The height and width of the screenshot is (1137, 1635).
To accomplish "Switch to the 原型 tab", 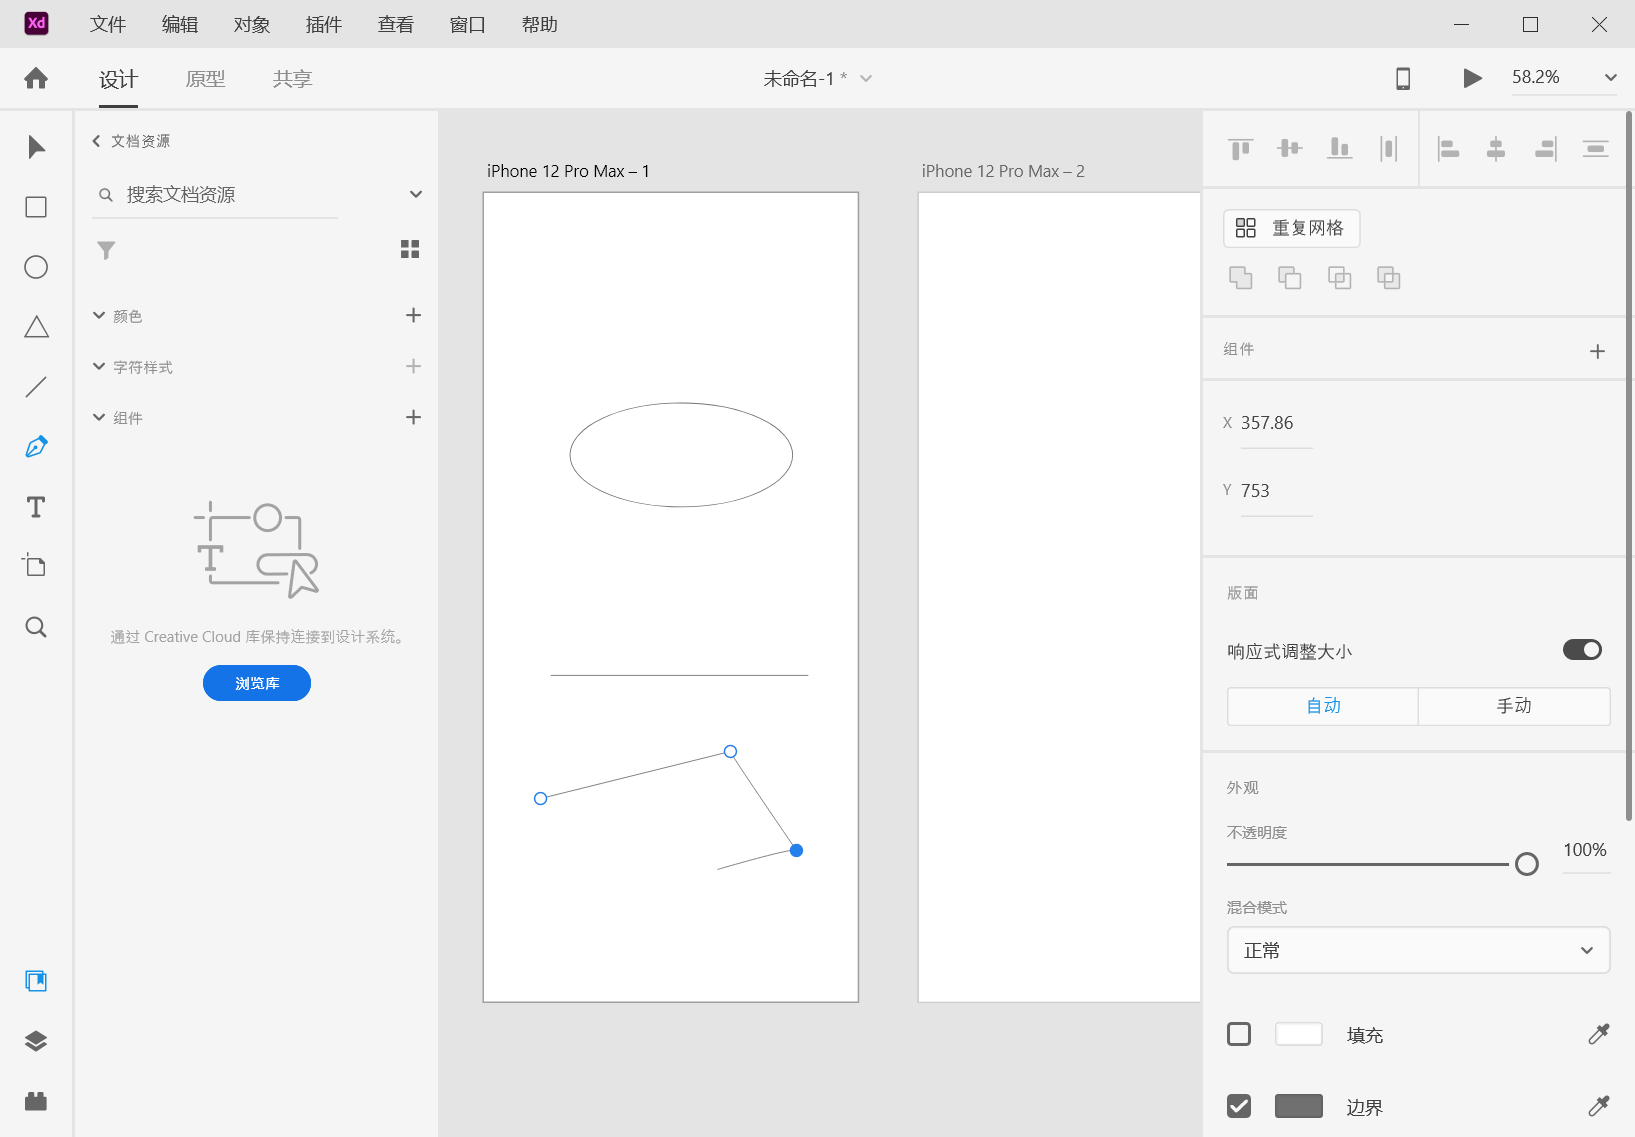I will [x=206, y=78].
